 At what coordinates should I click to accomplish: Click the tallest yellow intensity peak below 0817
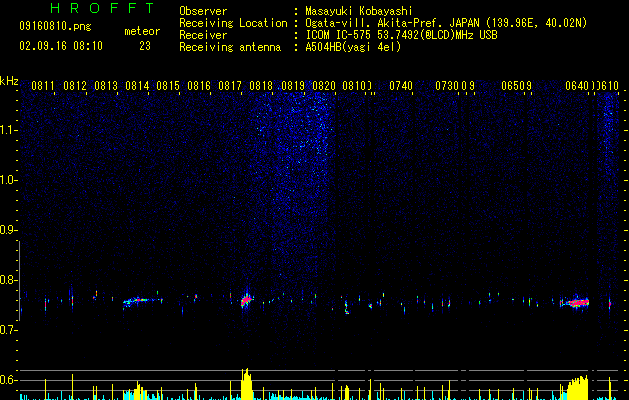[x=246, y=384]
